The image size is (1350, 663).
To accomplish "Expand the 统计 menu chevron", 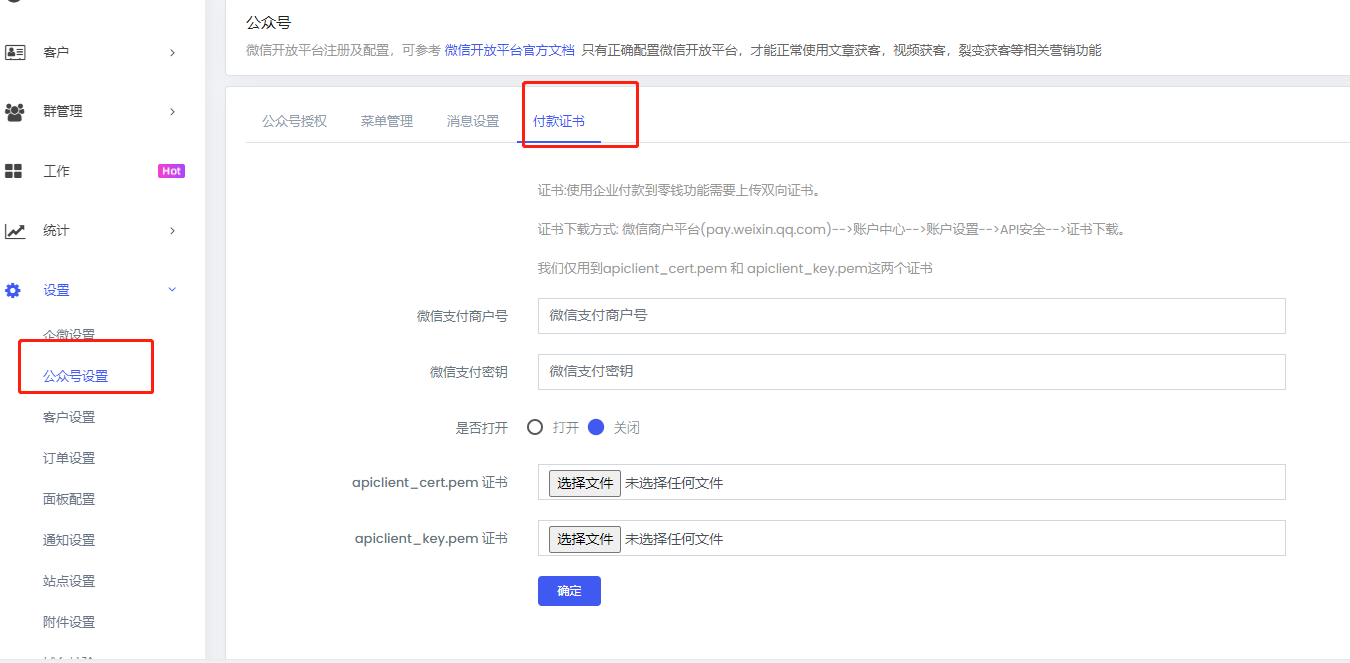I will coord(172,231).
